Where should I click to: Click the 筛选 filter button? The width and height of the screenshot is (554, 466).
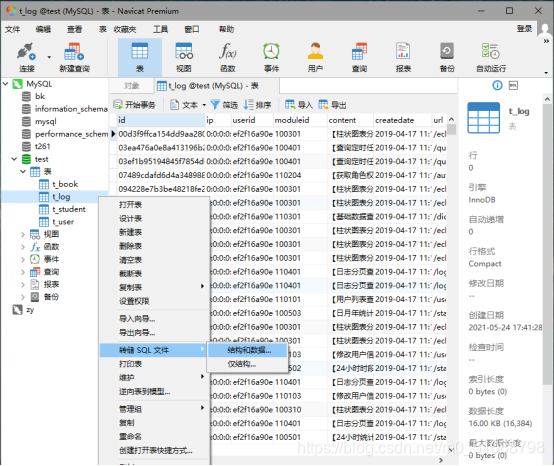[224, 105]
